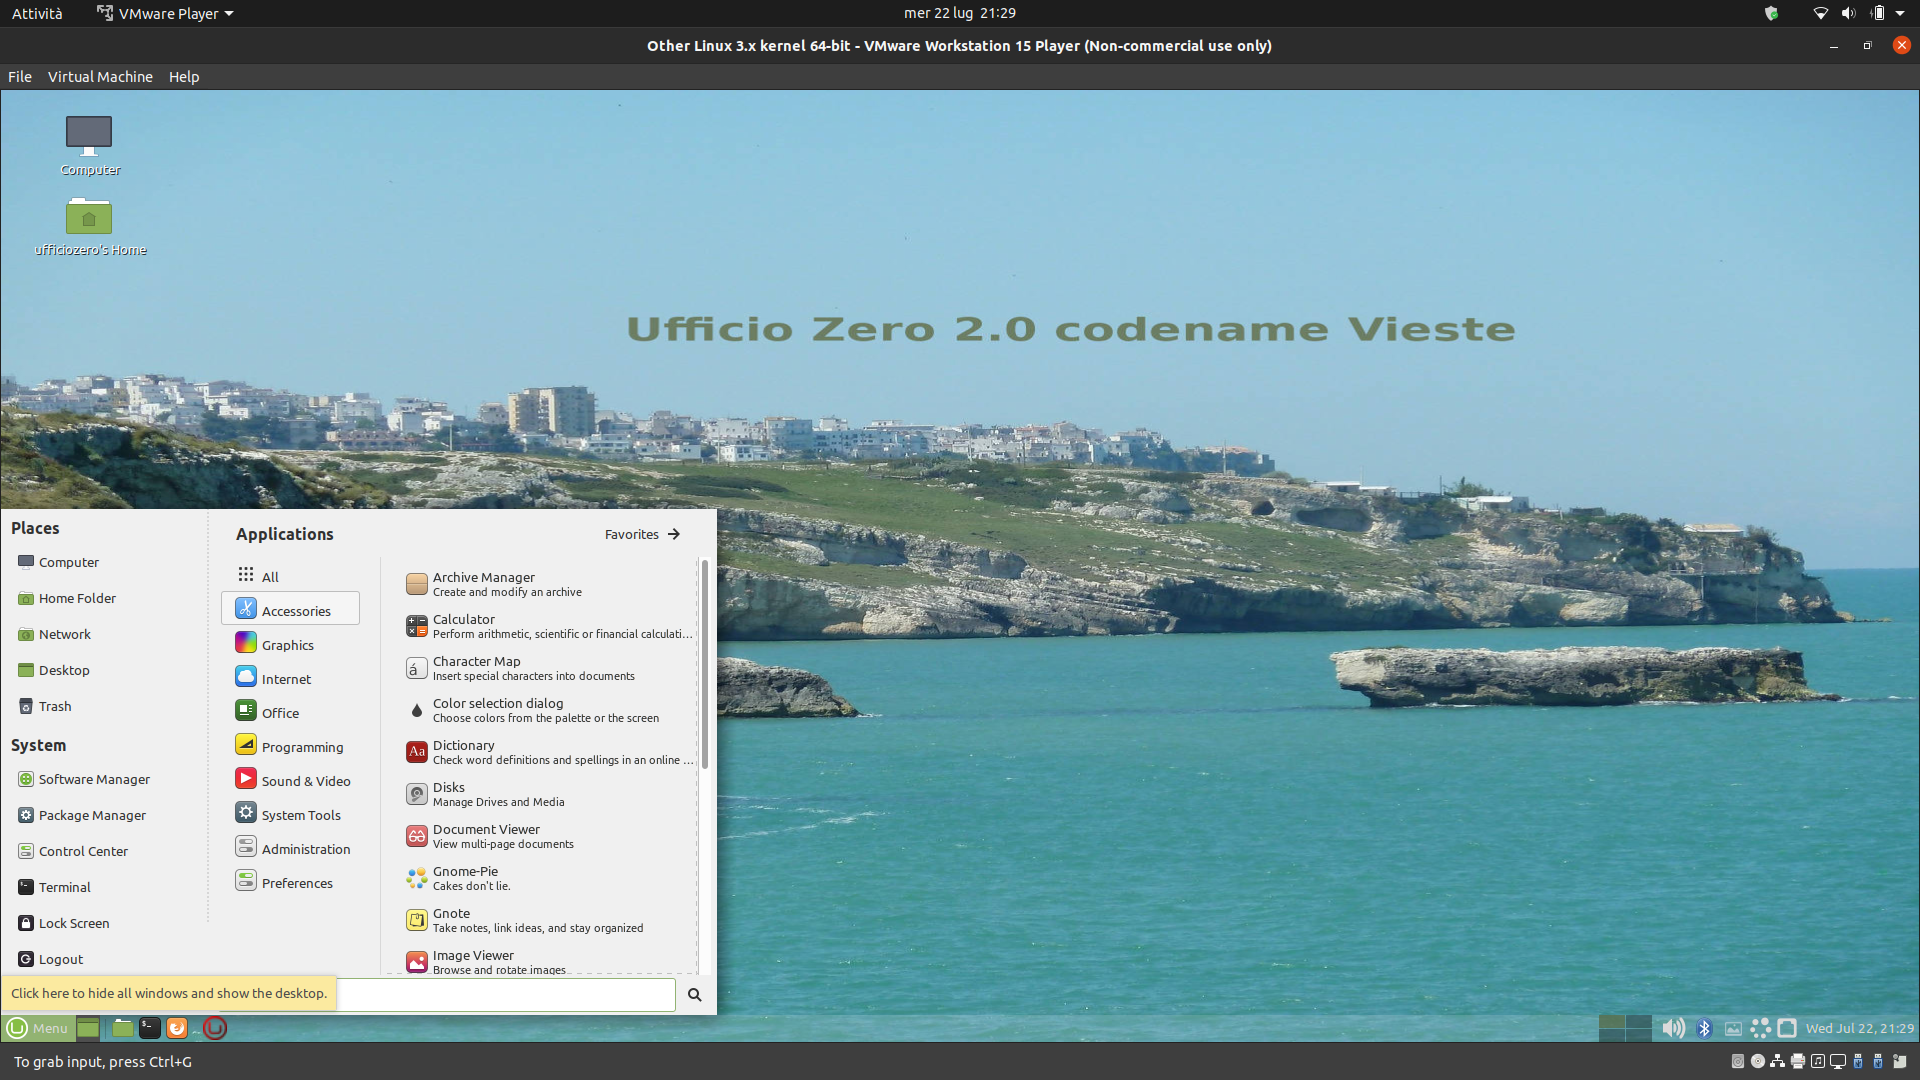Switch to Favorites view arrow
1920x1080 pixels.
coord(673,534)
